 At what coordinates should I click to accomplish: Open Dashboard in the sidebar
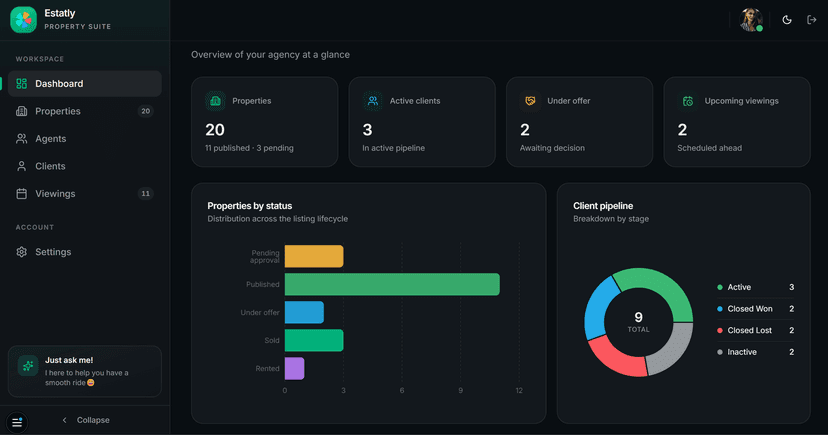click(x=84, y=83)
